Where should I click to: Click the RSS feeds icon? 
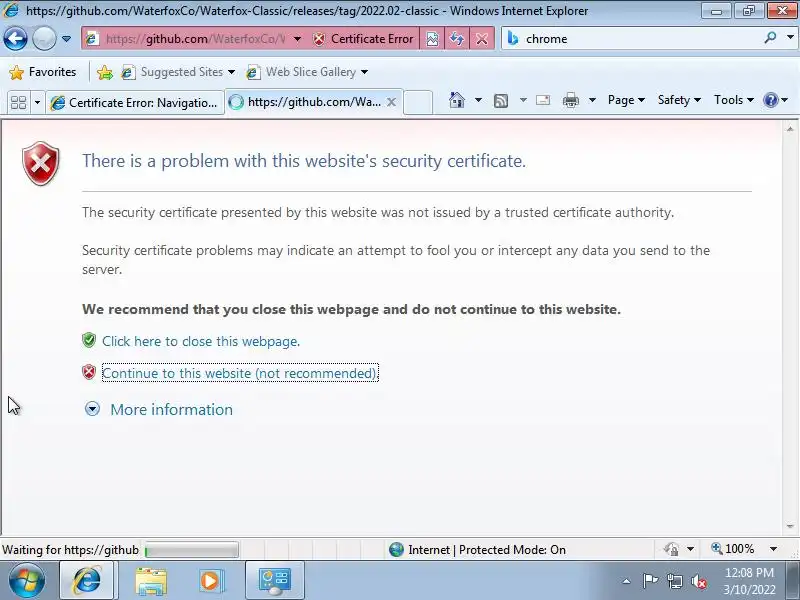tap(501, 101)
